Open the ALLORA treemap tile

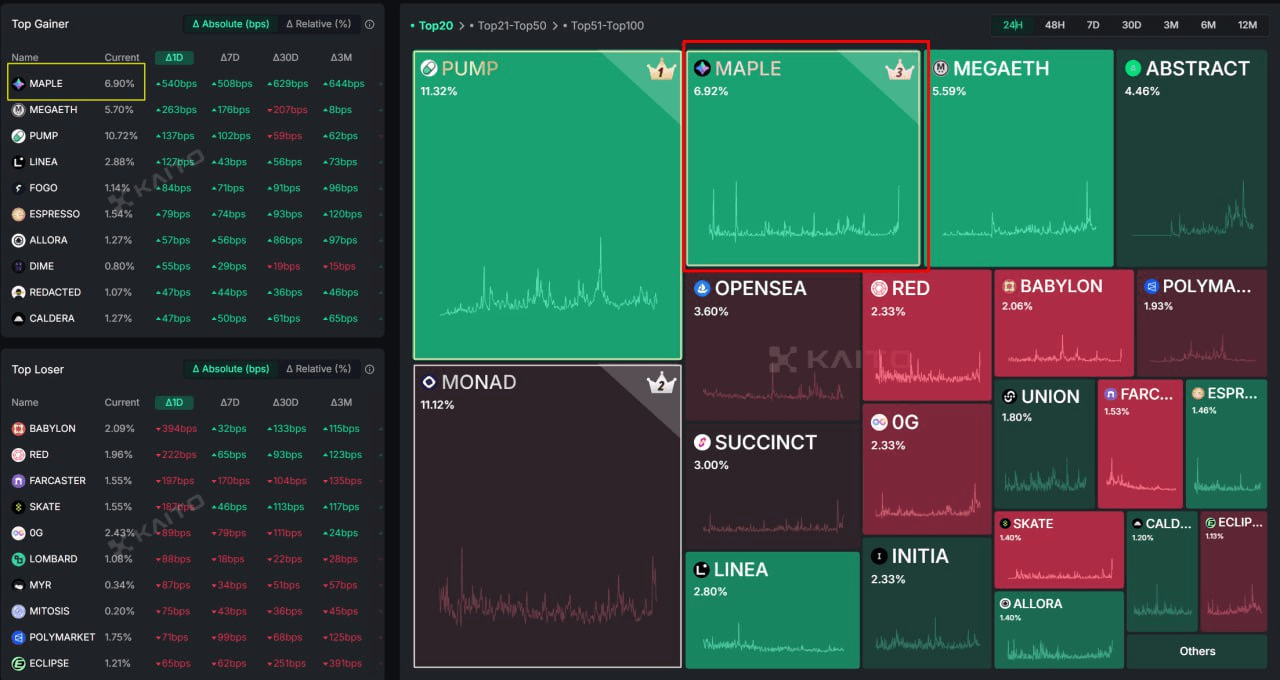pyautogui.click(x=1060, y=629)
